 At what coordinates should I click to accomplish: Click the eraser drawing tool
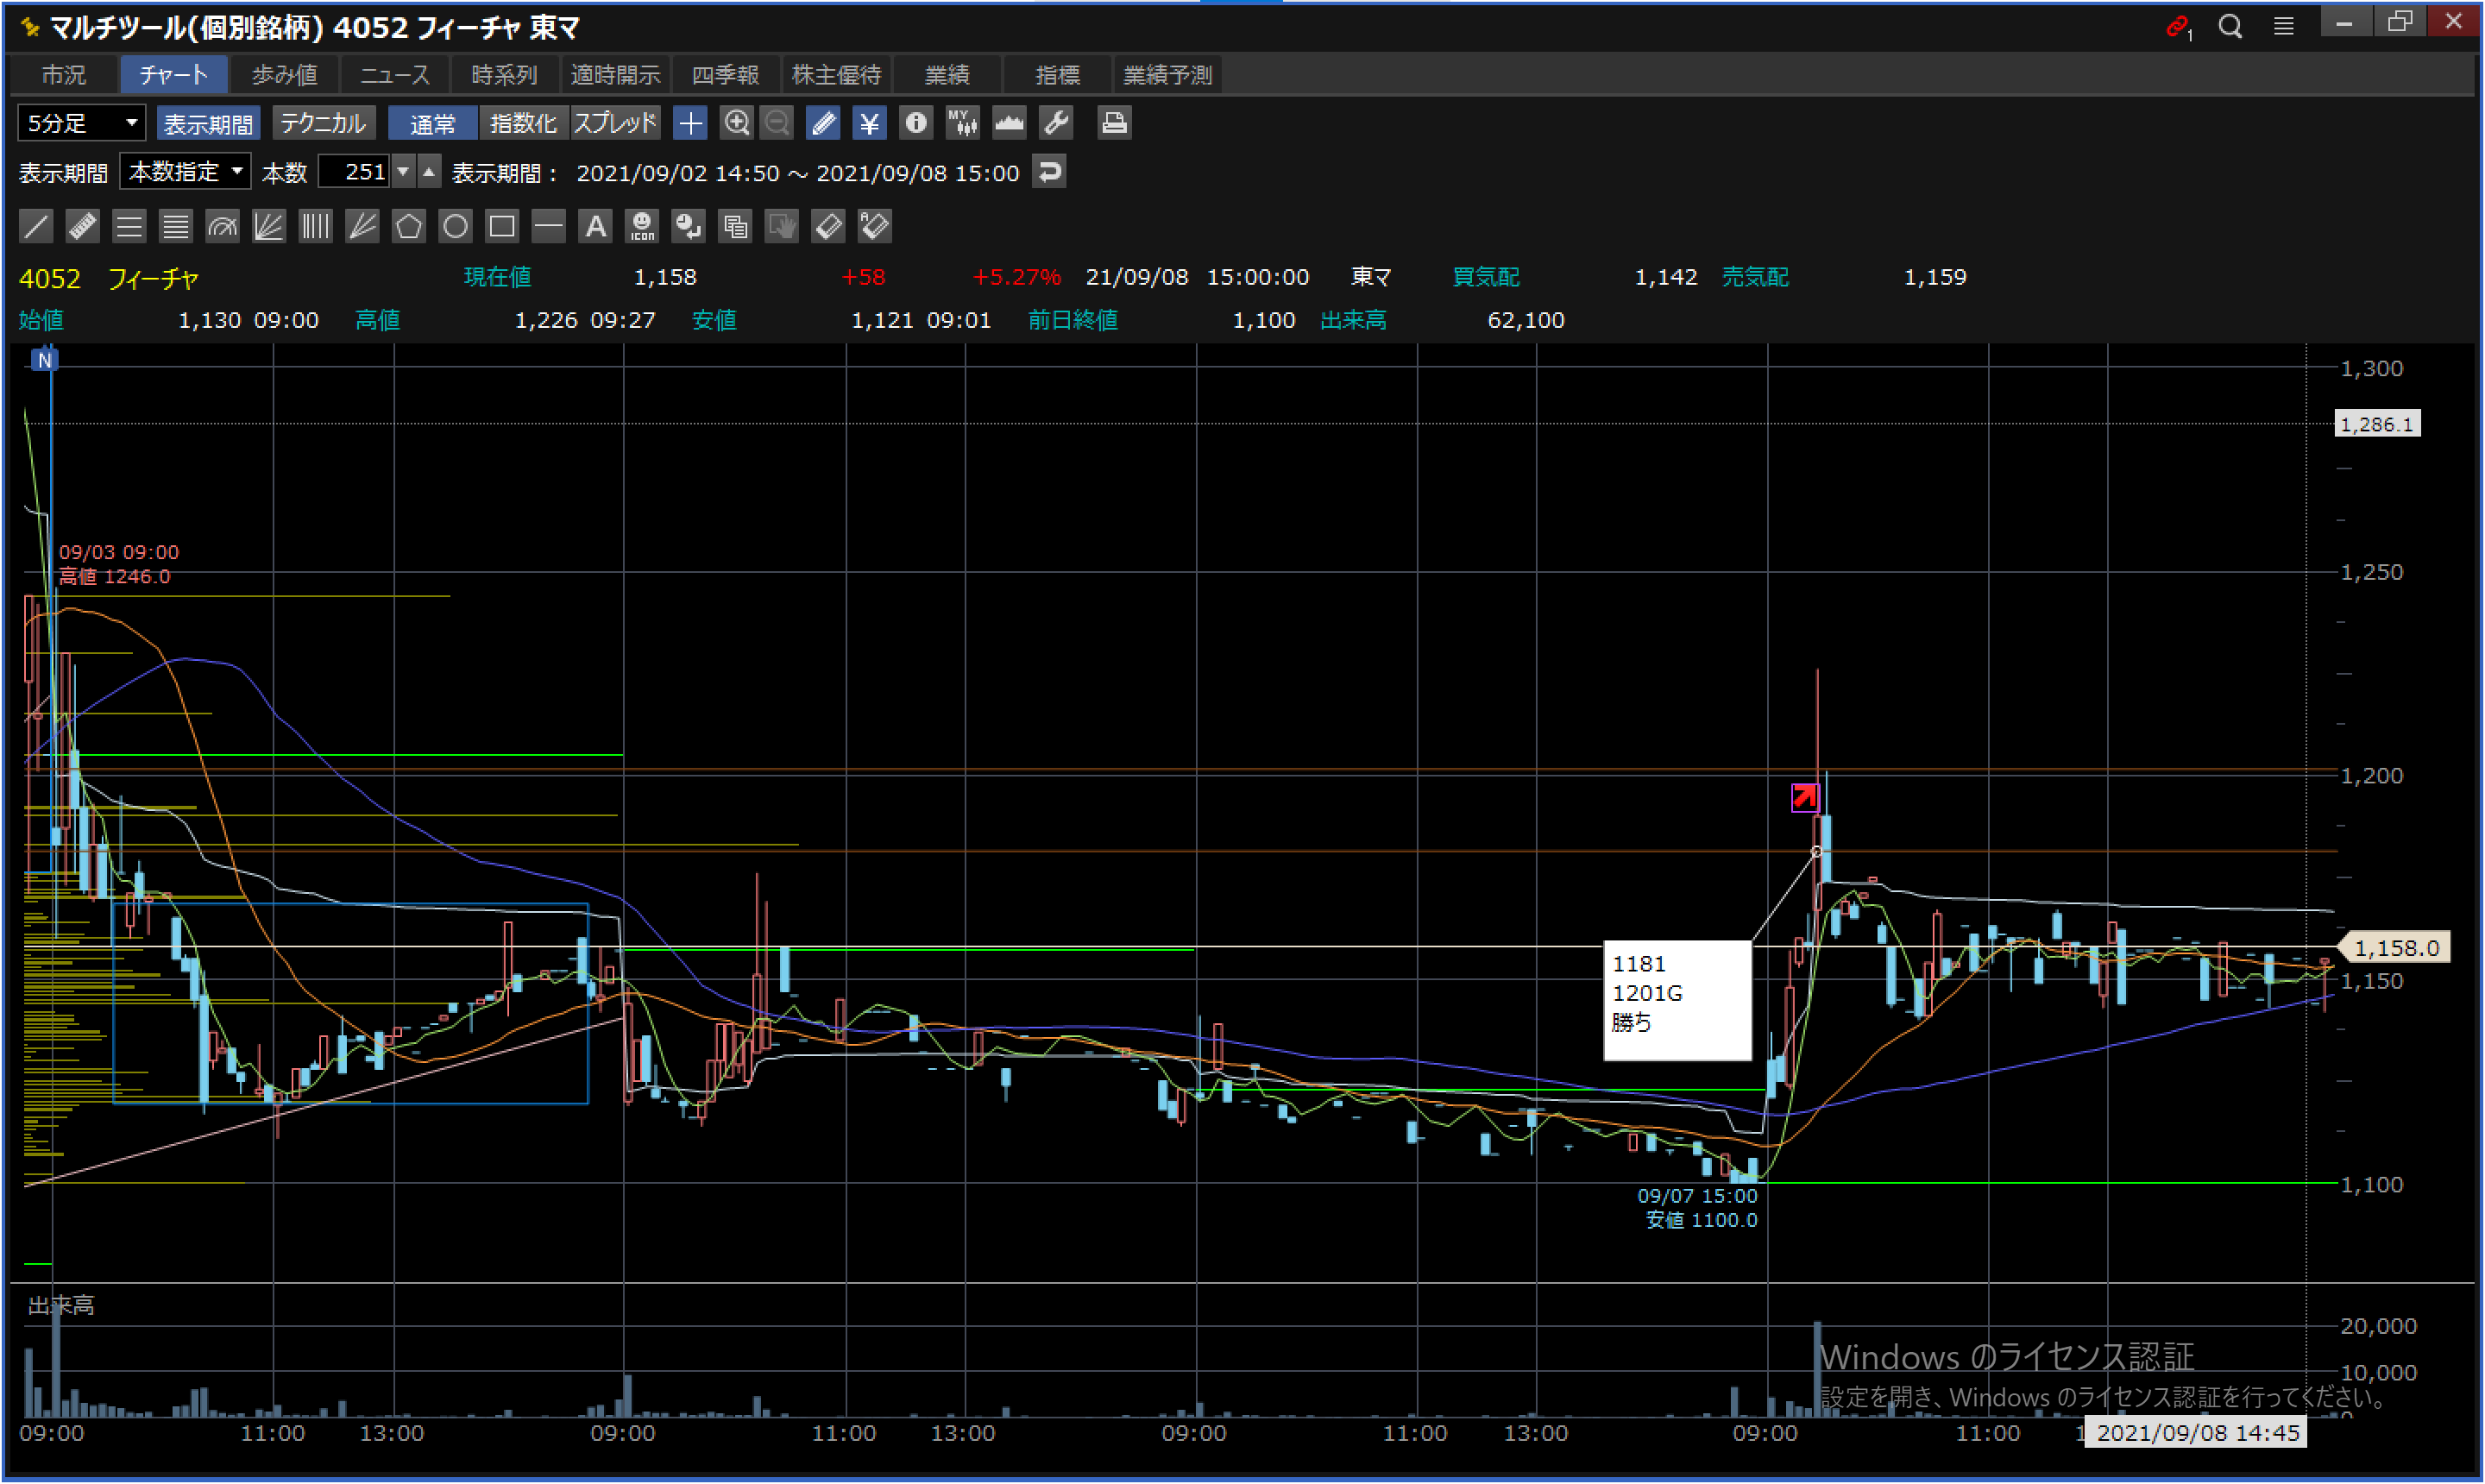[x=828, y=226]
